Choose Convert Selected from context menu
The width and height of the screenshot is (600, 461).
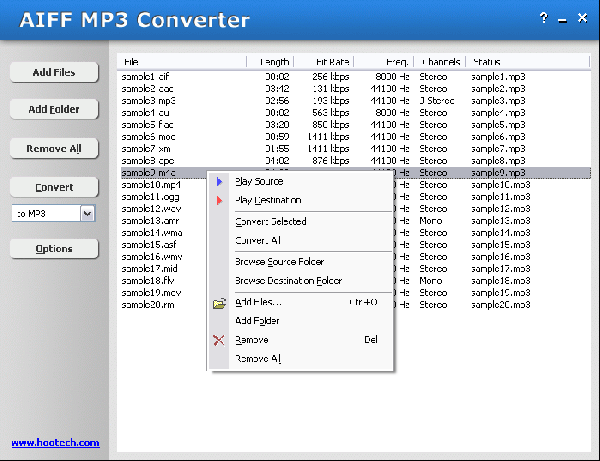(270, 222)
